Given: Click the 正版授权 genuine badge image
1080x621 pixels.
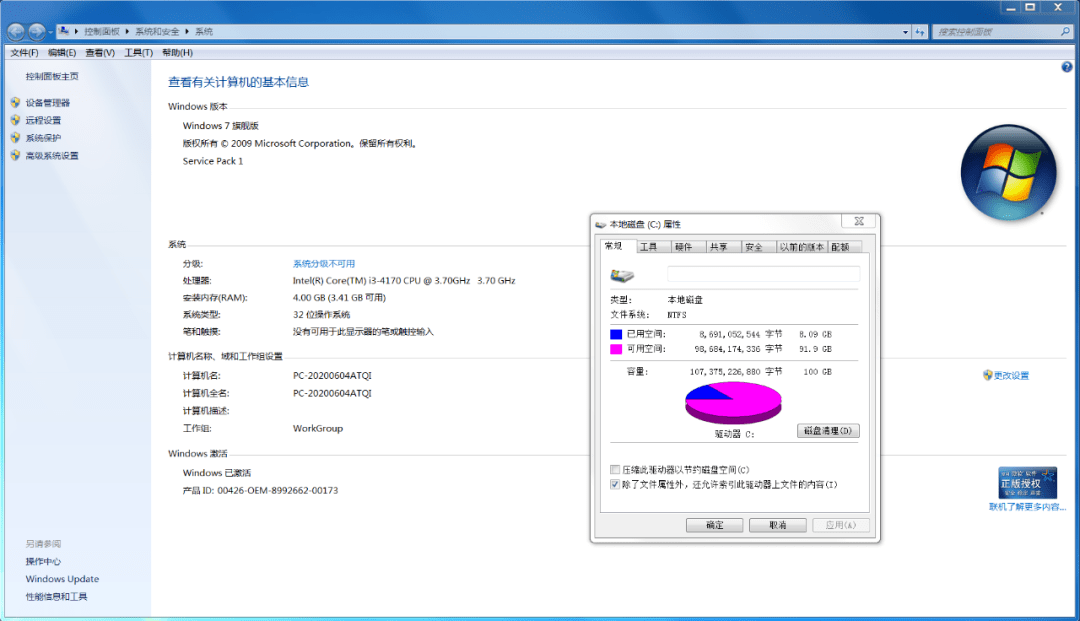Looking at the screenshot, I should click(1027, 483).
